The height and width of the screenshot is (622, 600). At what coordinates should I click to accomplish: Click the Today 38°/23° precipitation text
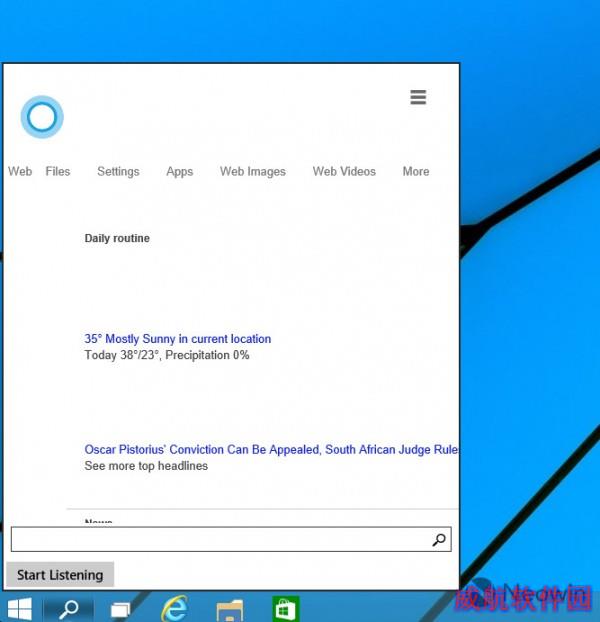(x=167, y=355)
